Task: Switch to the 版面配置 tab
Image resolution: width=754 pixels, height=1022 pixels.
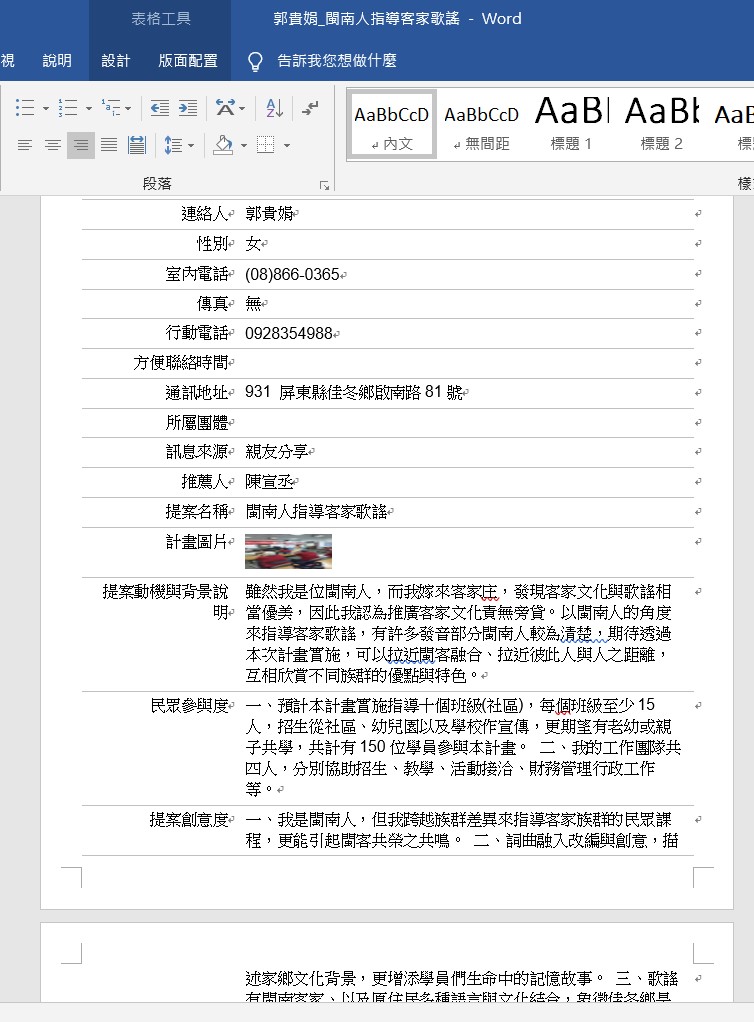Action: [x=188, y=61]
